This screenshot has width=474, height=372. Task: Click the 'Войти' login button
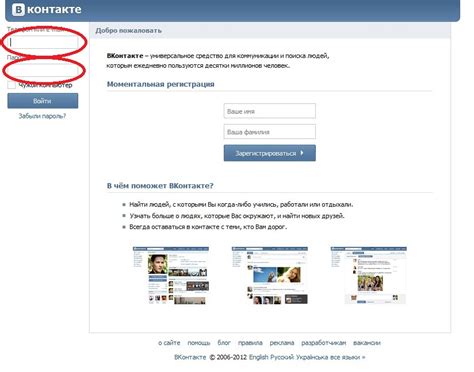tap(43, 101)
